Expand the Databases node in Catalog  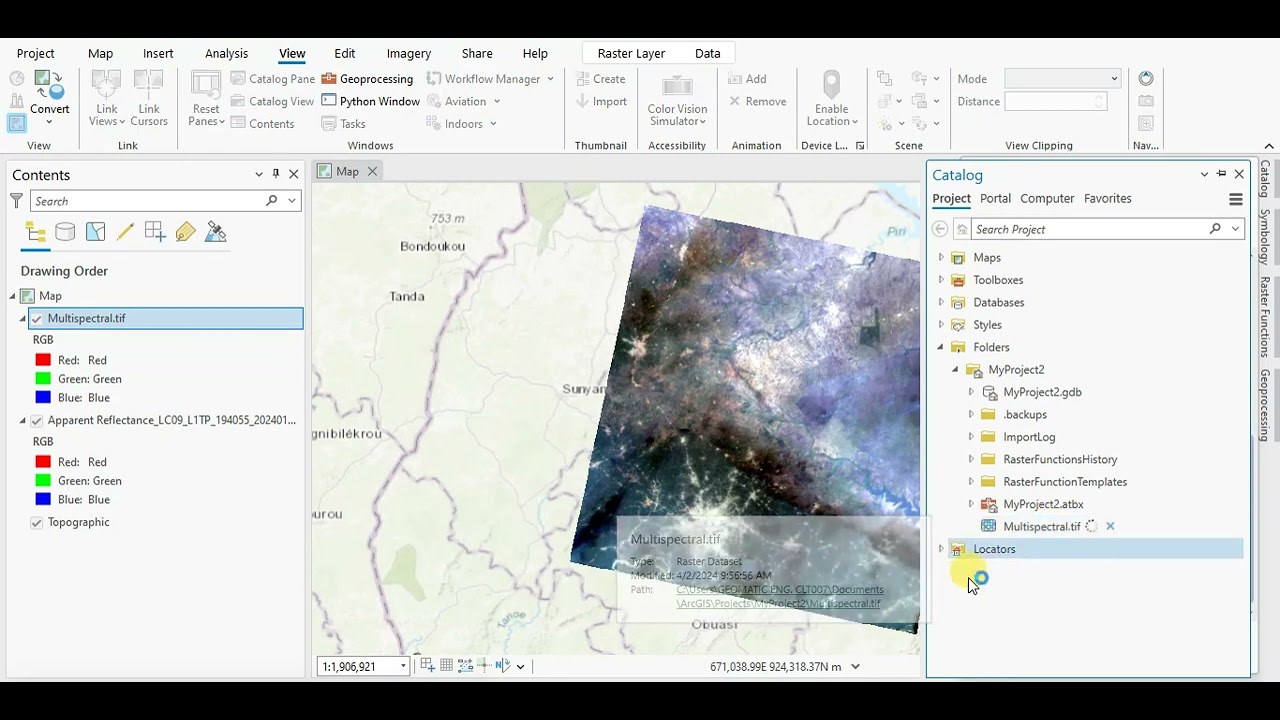(x=940, y=302)
